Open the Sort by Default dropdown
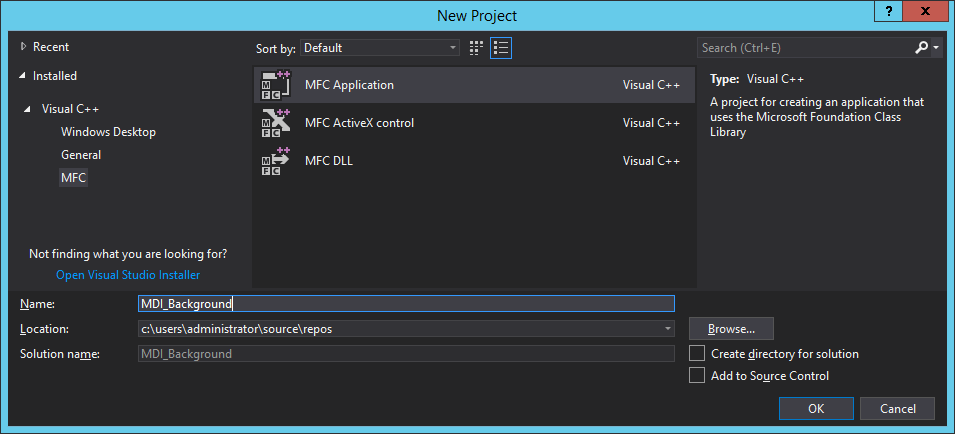The width and height of the screenshot is (955, 435). pyautogui.click(x=380, y=48)
